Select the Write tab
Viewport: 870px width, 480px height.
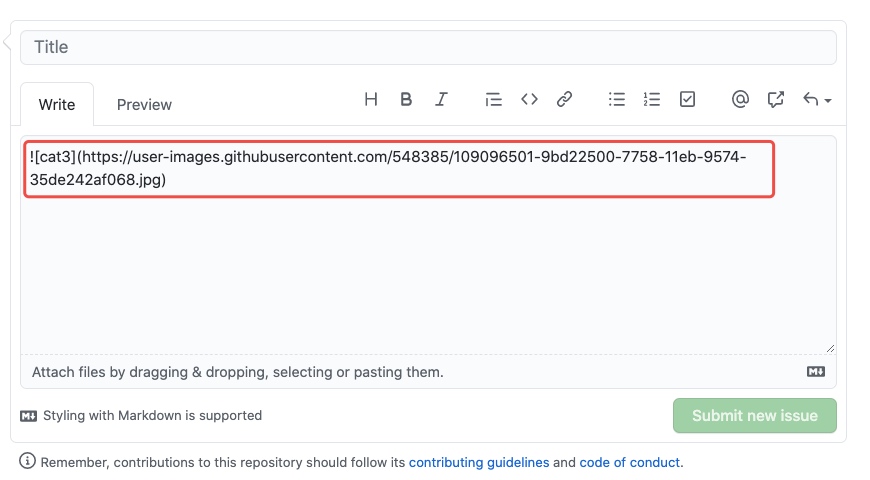(57, 104)
